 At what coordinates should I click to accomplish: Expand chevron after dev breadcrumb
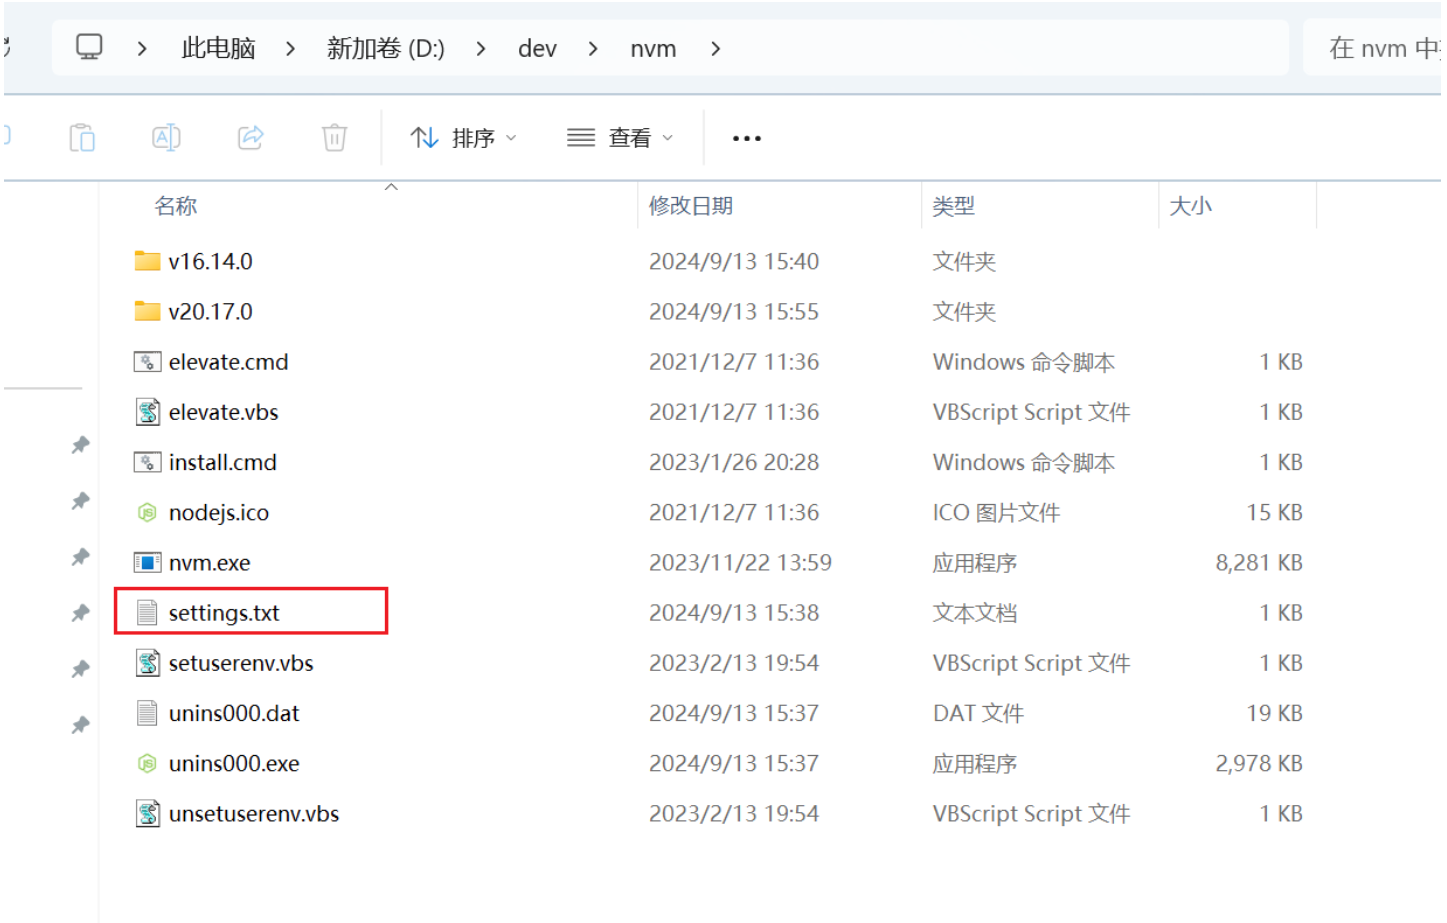[x=593, y=48]
